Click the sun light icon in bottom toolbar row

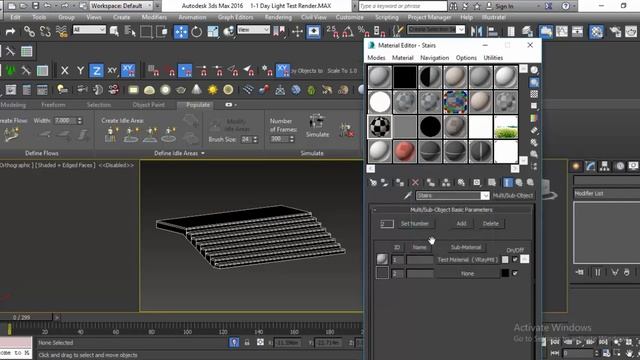click(x=213, y=90)
